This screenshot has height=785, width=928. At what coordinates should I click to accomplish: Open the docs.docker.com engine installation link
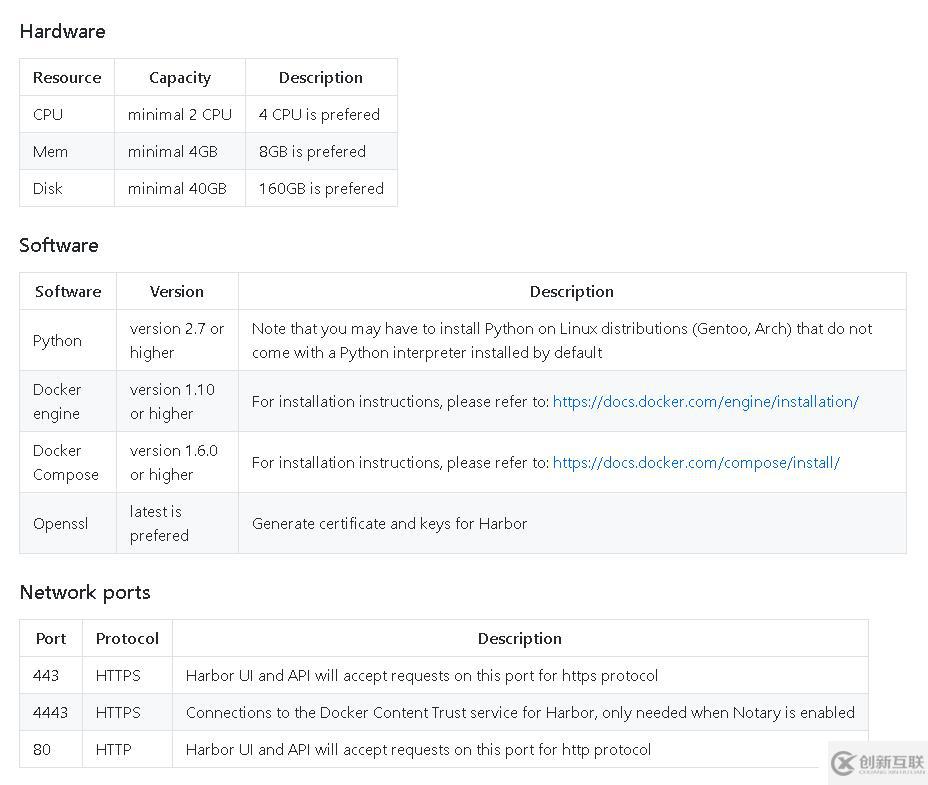coord(705,401)
